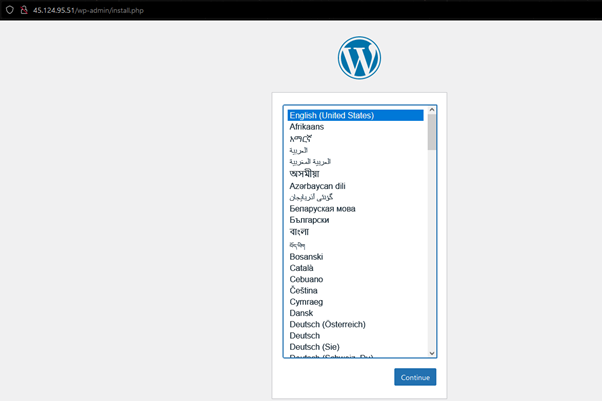Click the insecure connection padlock icon
This screenshot has width=602, height=401.
coord(24,10)
